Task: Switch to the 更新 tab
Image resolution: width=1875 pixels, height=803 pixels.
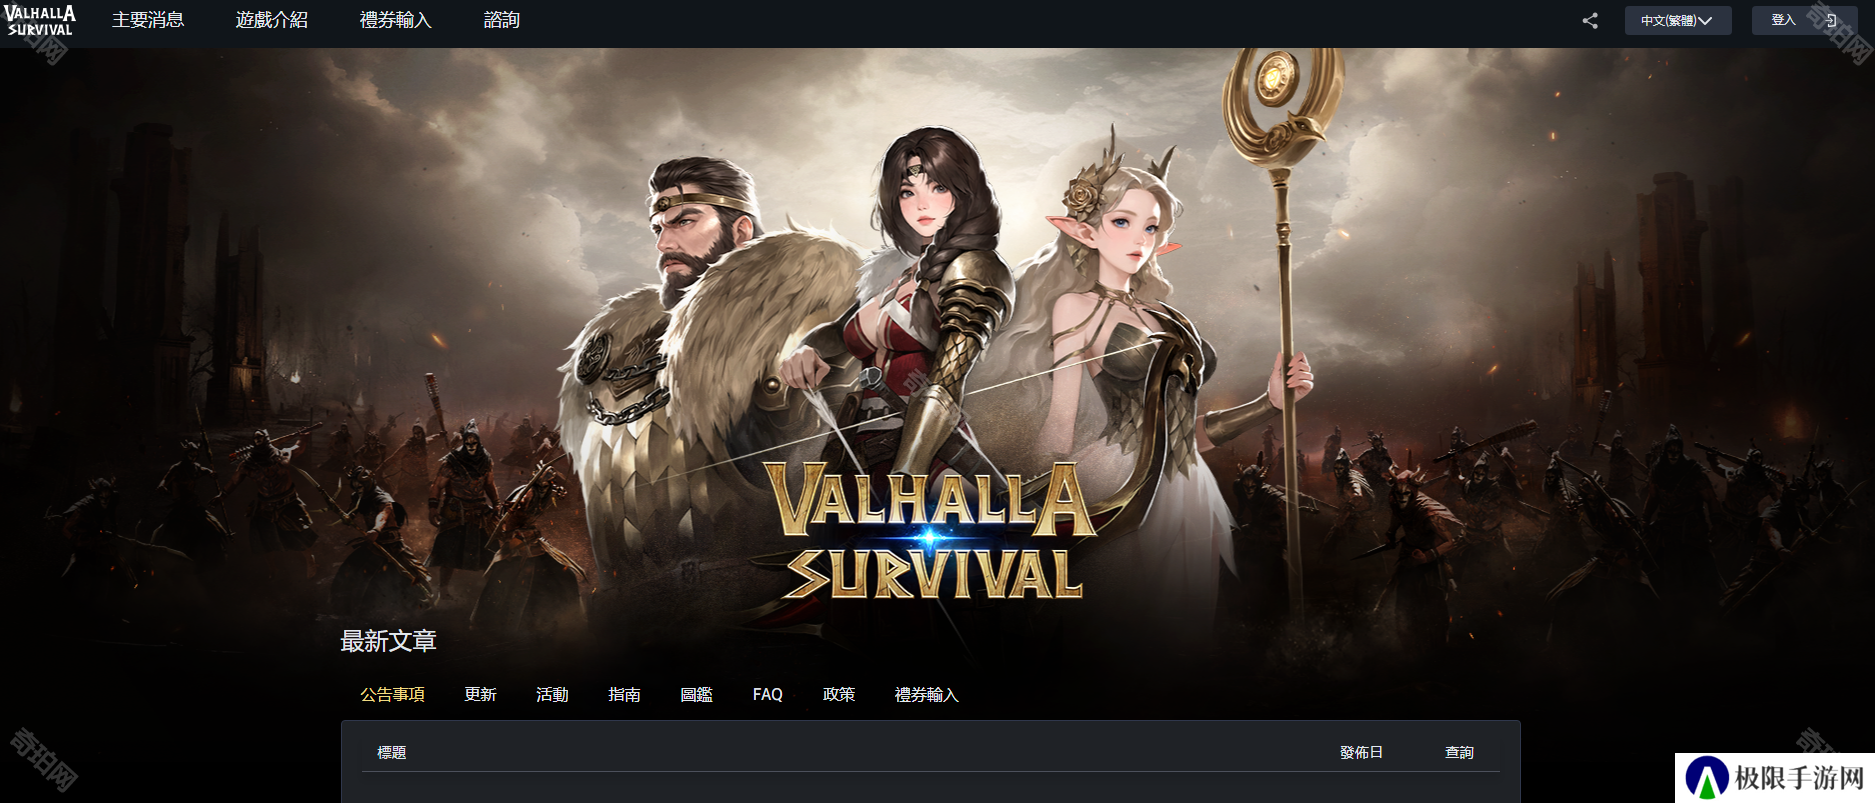Action: coord(480,694)
